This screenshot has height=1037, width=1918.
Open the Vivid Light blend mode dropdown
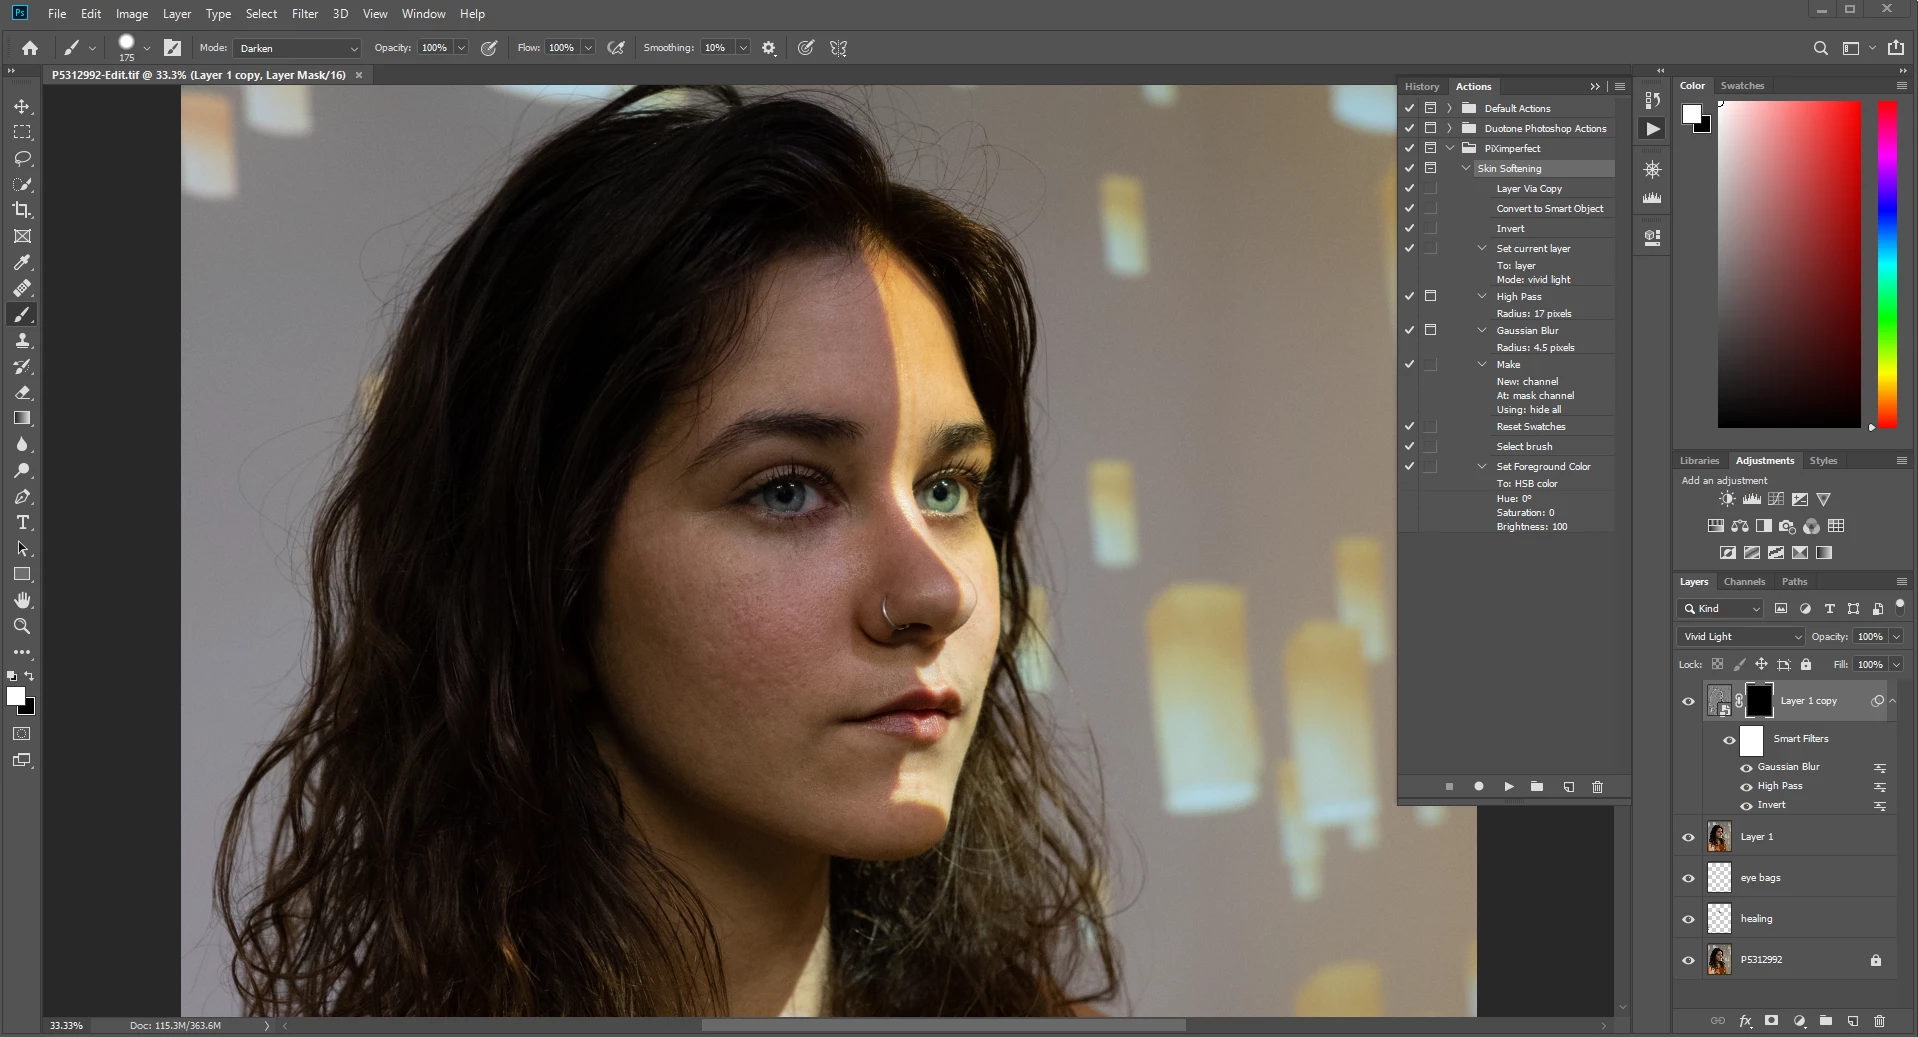(x=1740, y=637)
